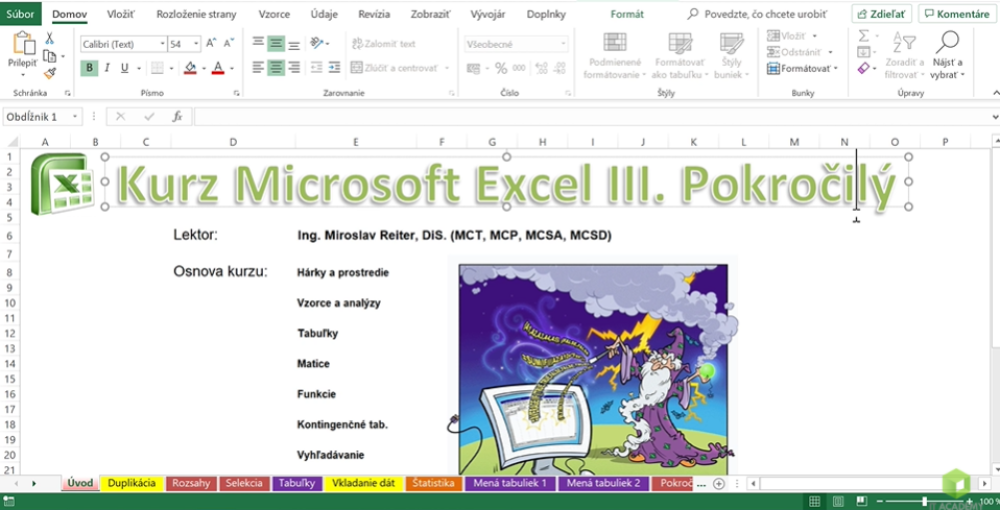Viewport: 1000px width, 510px height.
Task: Toggle Italic formatting button
Action: 107,68
